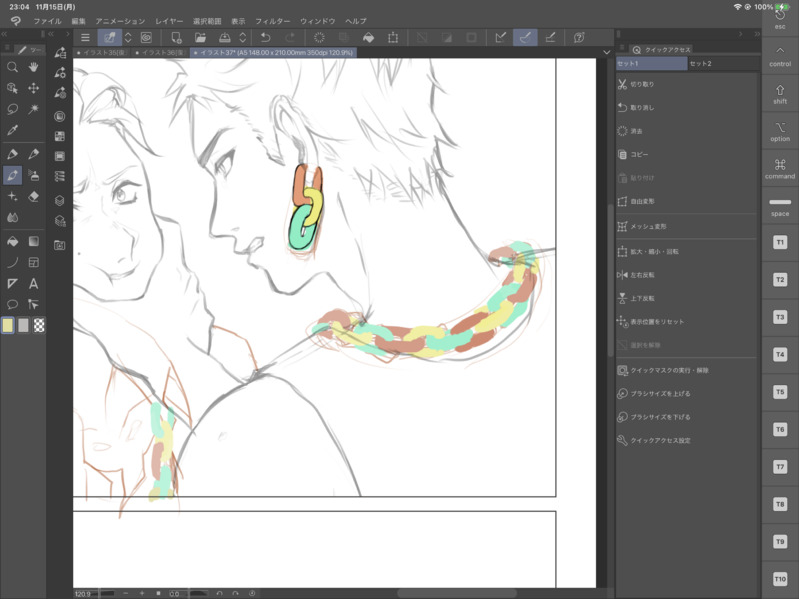Screen dimensions: 799x599
Task: Select the Fill bucket tool in toolbox
Action: [x=12, y=241]
